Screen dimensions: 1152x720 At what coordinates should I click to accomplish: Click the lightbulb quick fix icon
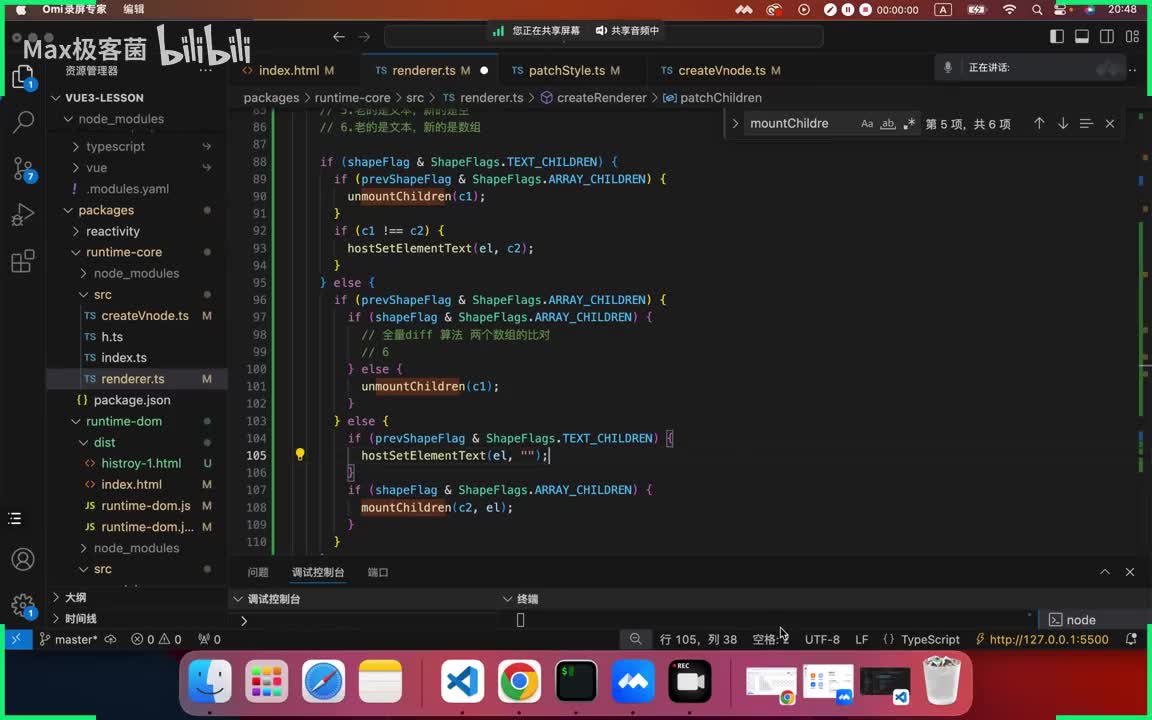tap(299, 454)
